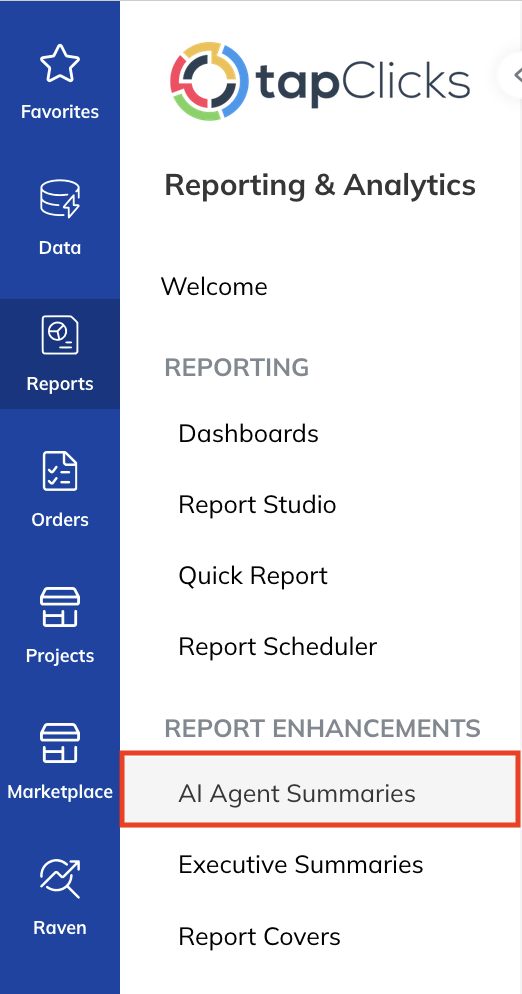Open the Orders checklist icon
Viewport: 522px width, 994px height.
click(x=60, y=471)
